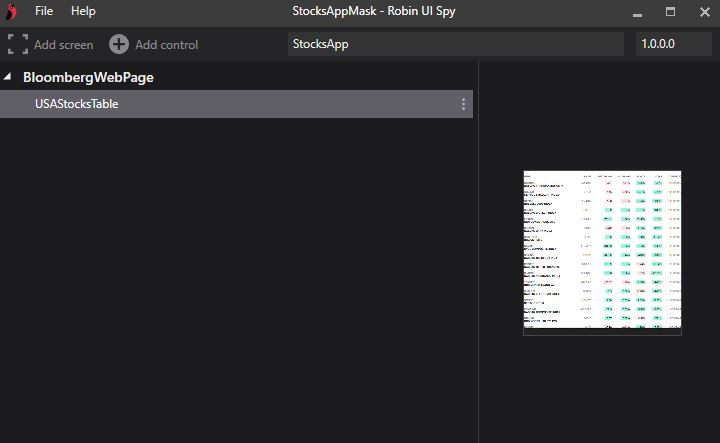The width and height of the screenshot is (720, 443).
Task: Click the Add control plus icon
Action: [x=119, y=44]
